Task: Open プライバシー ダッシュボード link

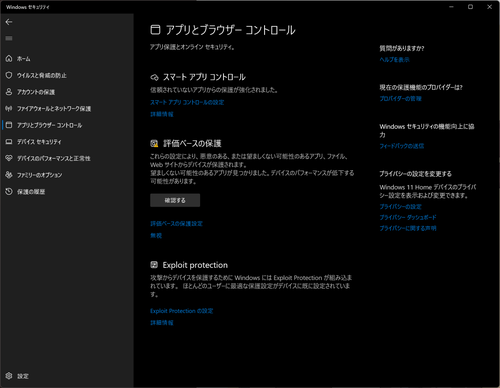Action: tap(408, 217)
